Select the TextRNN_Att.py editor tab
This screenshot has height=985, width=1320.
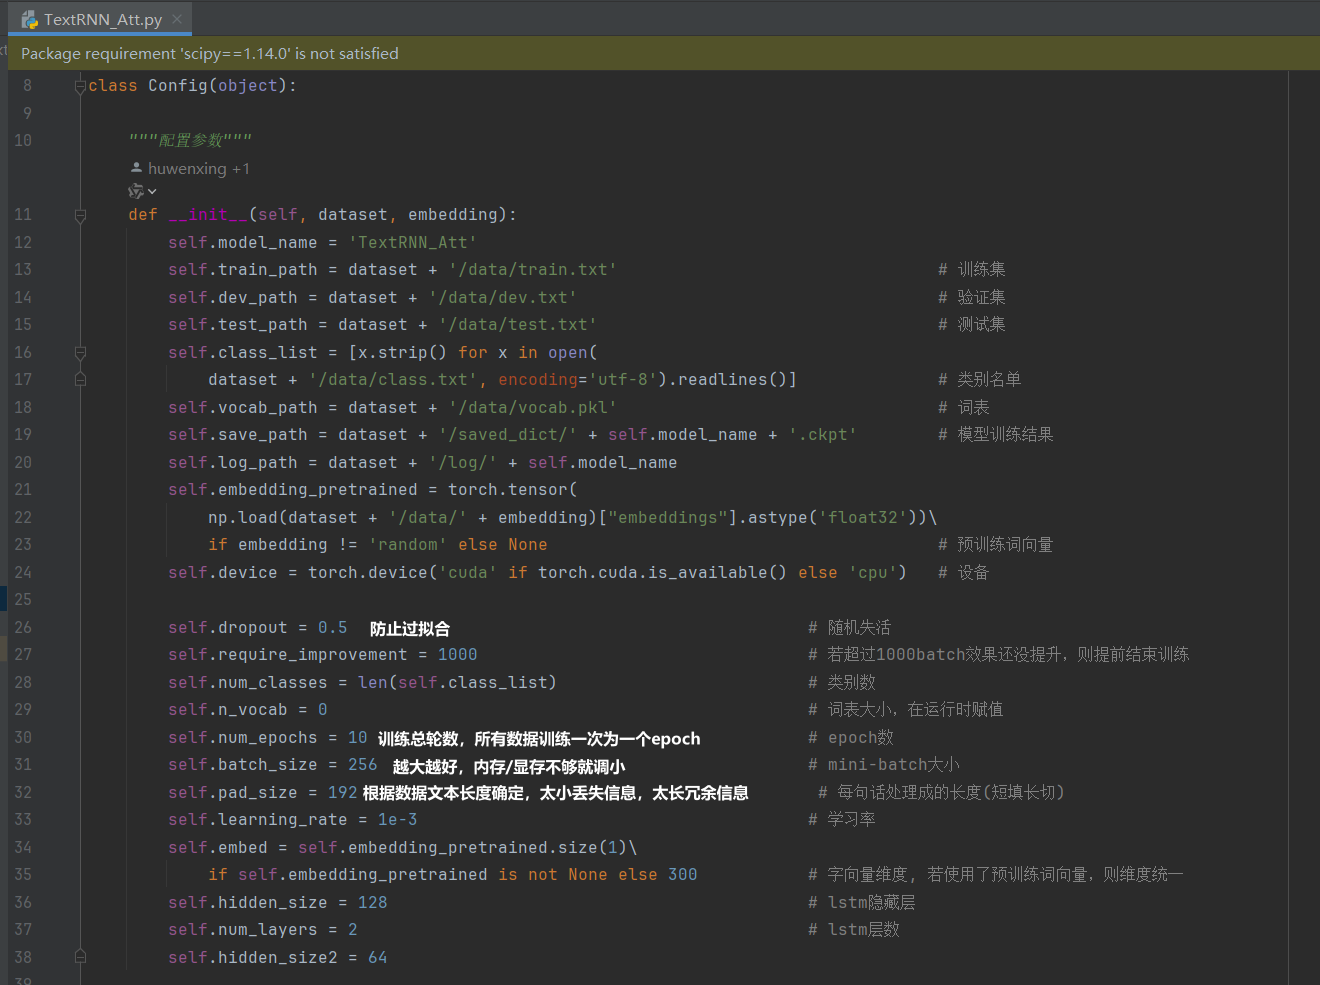point(100,19)
